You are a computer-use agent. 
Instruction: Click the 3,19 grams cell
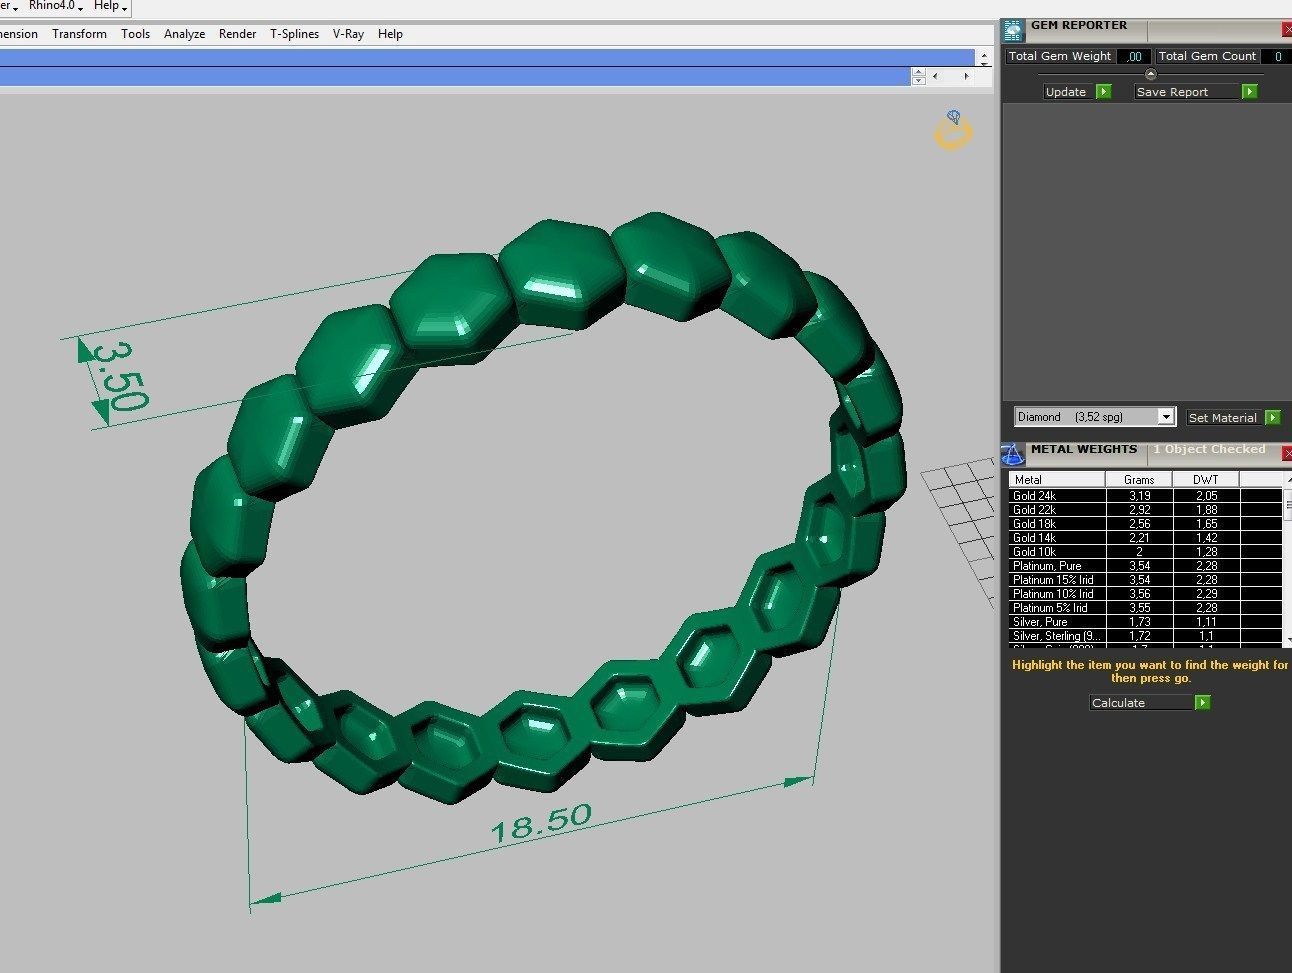pos(1139,496)
